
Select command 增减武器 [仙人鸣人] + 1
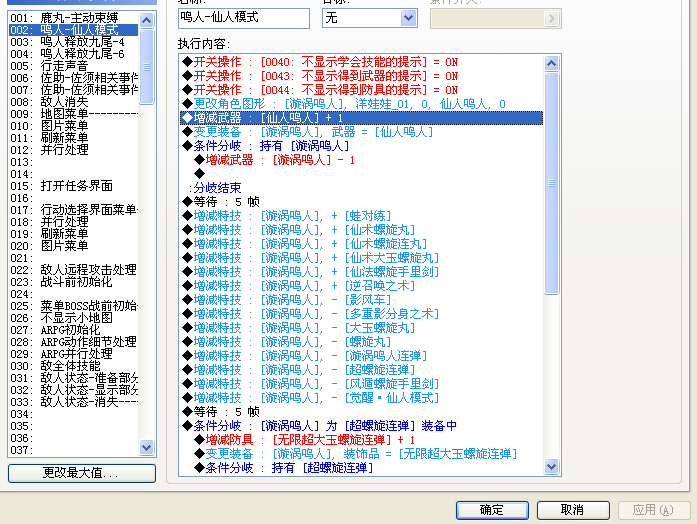[x=361, y=118]
